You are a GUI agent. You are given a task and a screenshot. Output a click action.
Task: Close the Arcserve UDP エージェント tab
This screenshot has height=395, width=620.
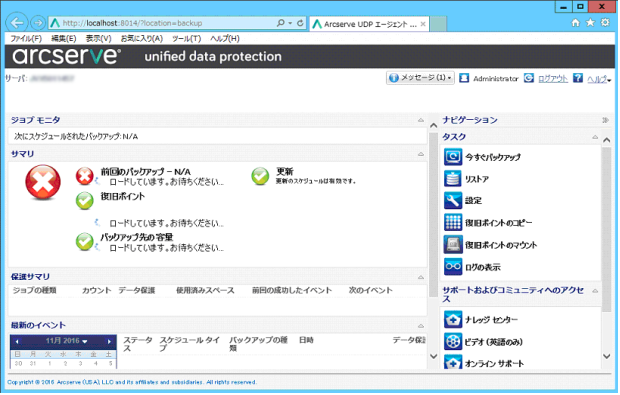coord(423,24)
